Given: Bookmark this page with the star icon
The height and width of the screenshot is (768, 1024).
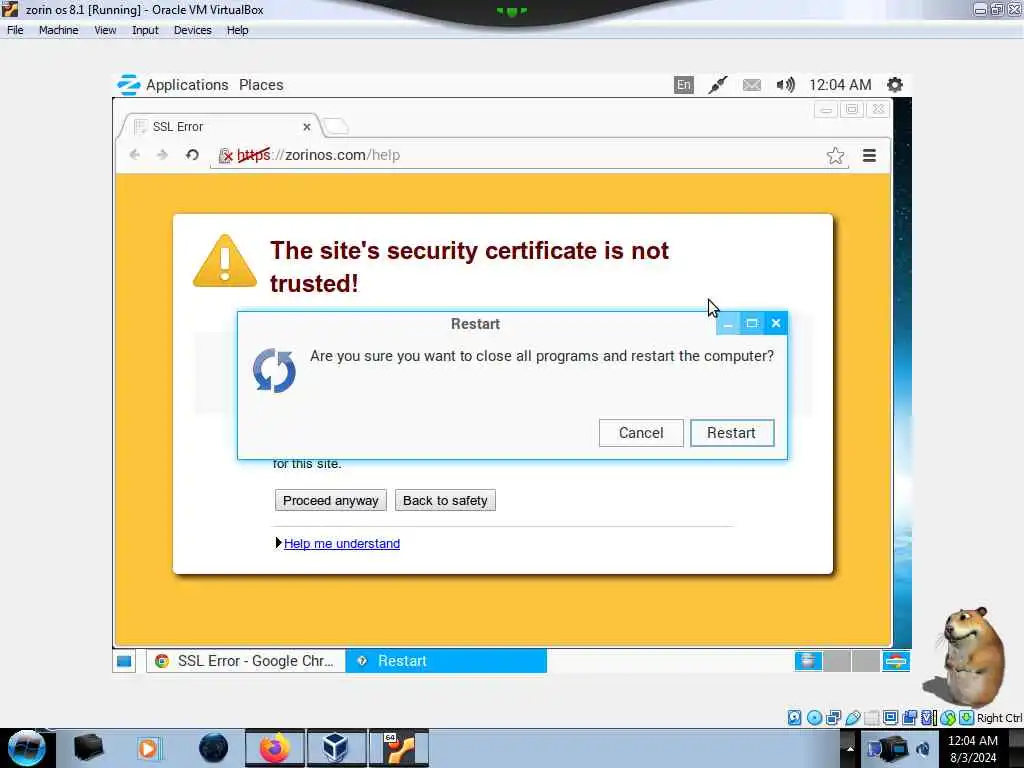Looking at the screenshot, I should click(835, 155).
